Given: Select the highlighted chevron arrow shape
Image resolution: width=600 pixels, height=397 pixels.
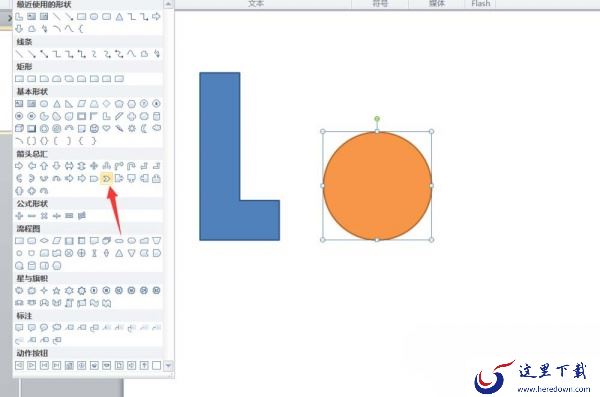Looking at the screenshot, I should 106,178.
